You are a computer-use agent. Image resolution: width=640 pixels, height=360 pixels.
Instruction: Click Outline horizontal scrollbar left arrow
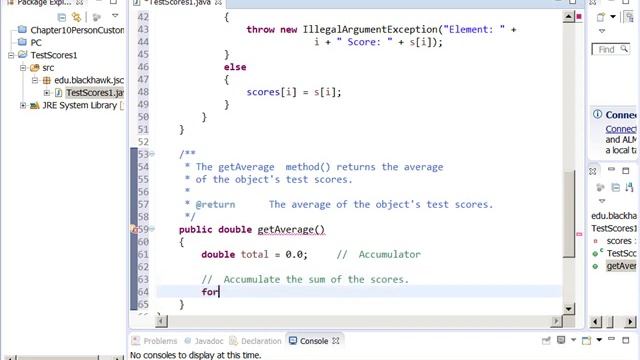click(596, 322)
